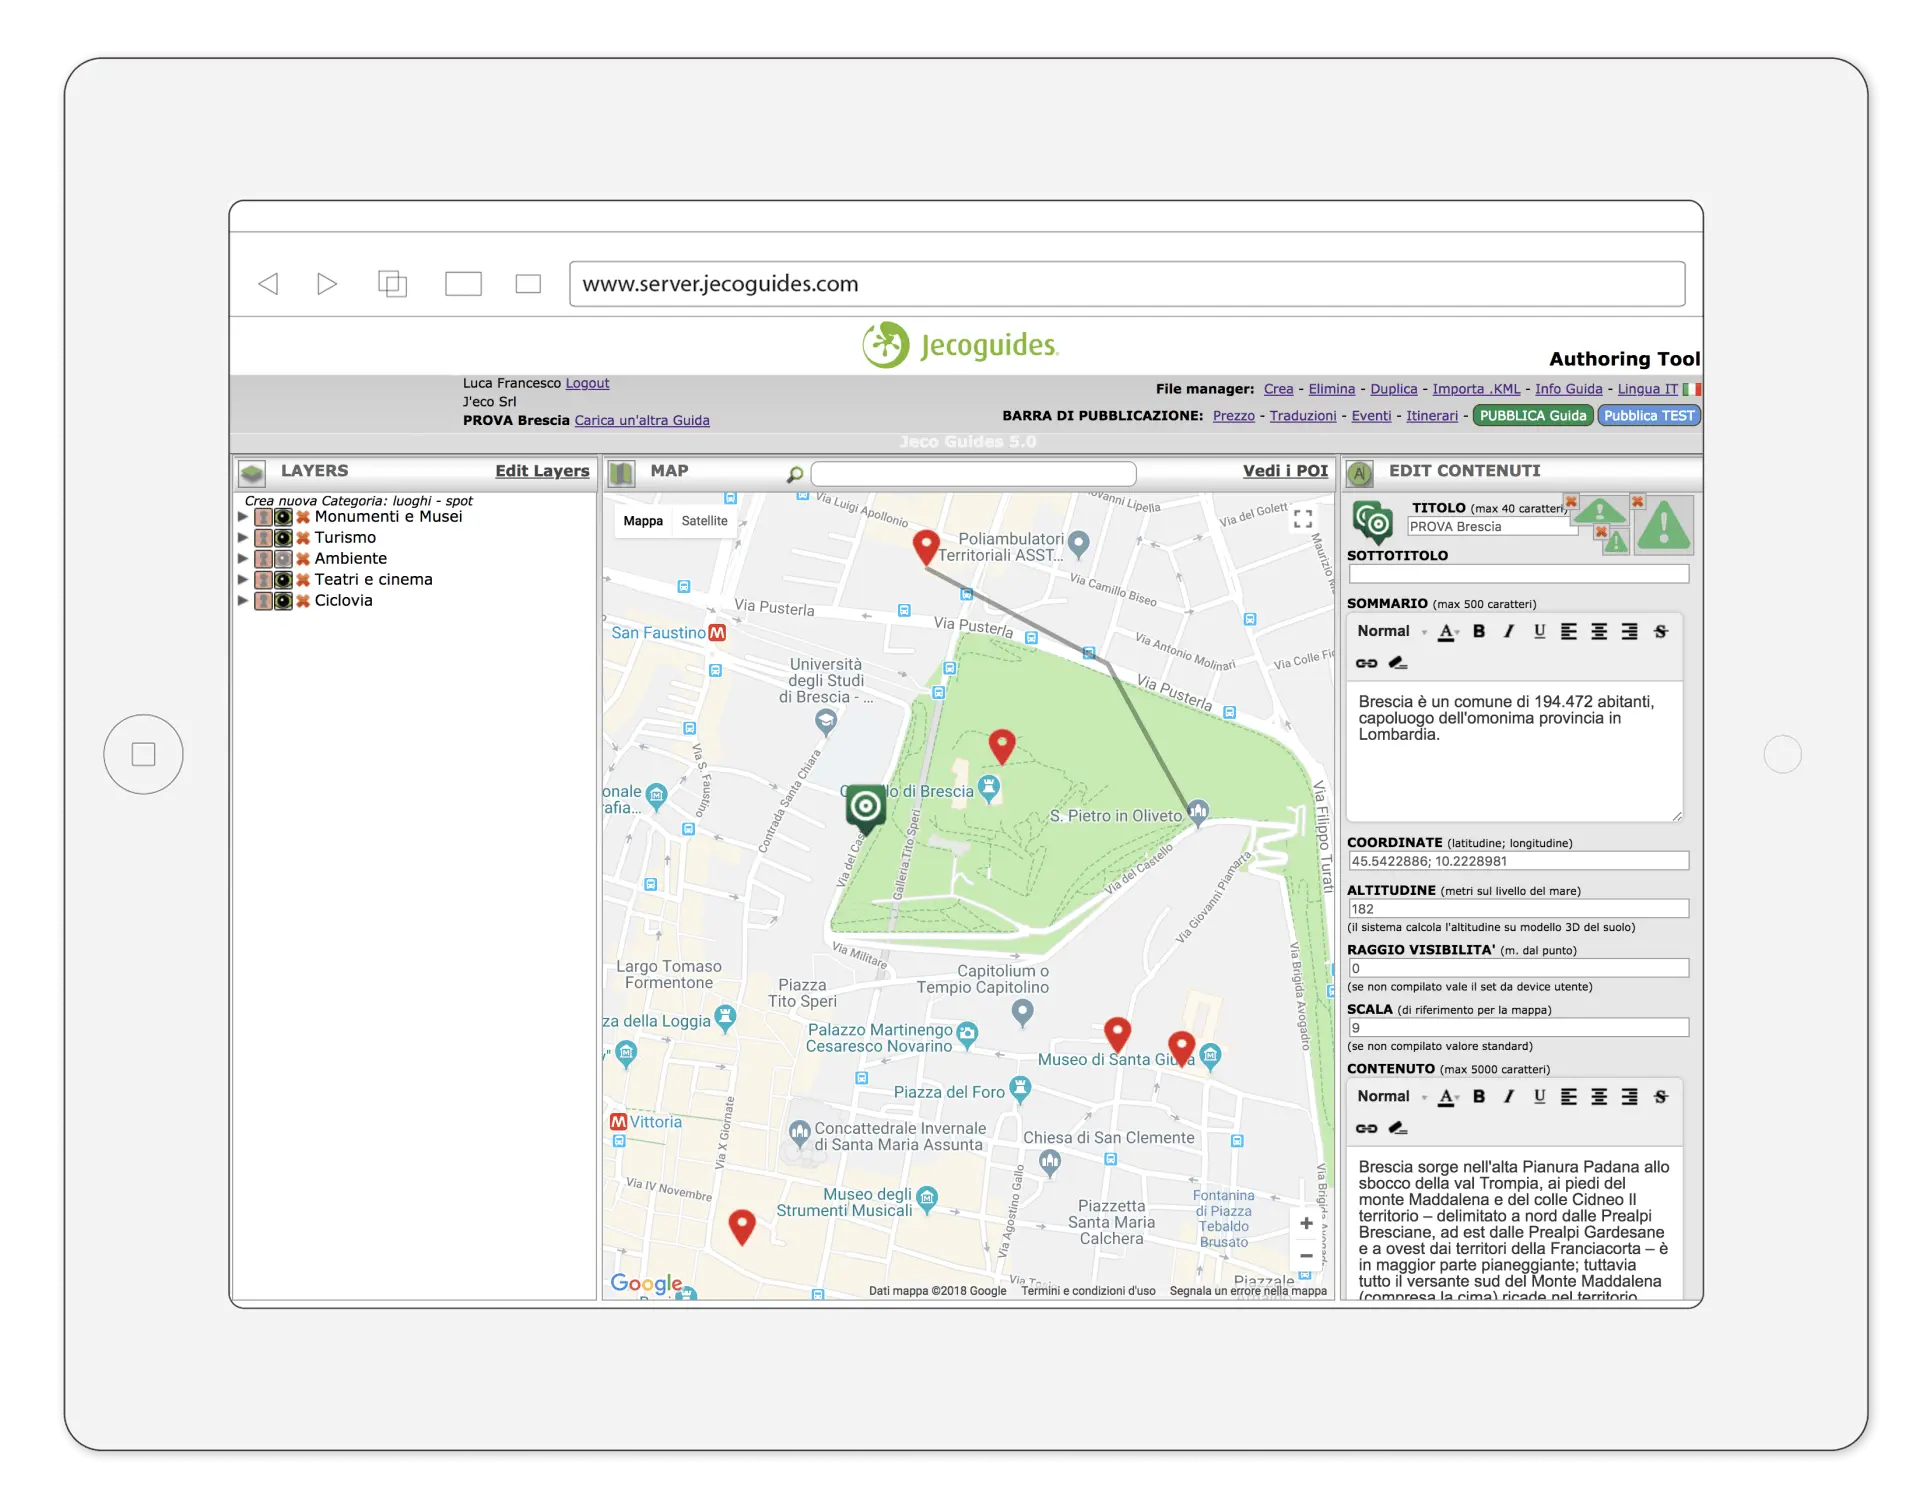
Task: Expand the Monumenti e Musei tree node
Action: [x=243, y=517]
